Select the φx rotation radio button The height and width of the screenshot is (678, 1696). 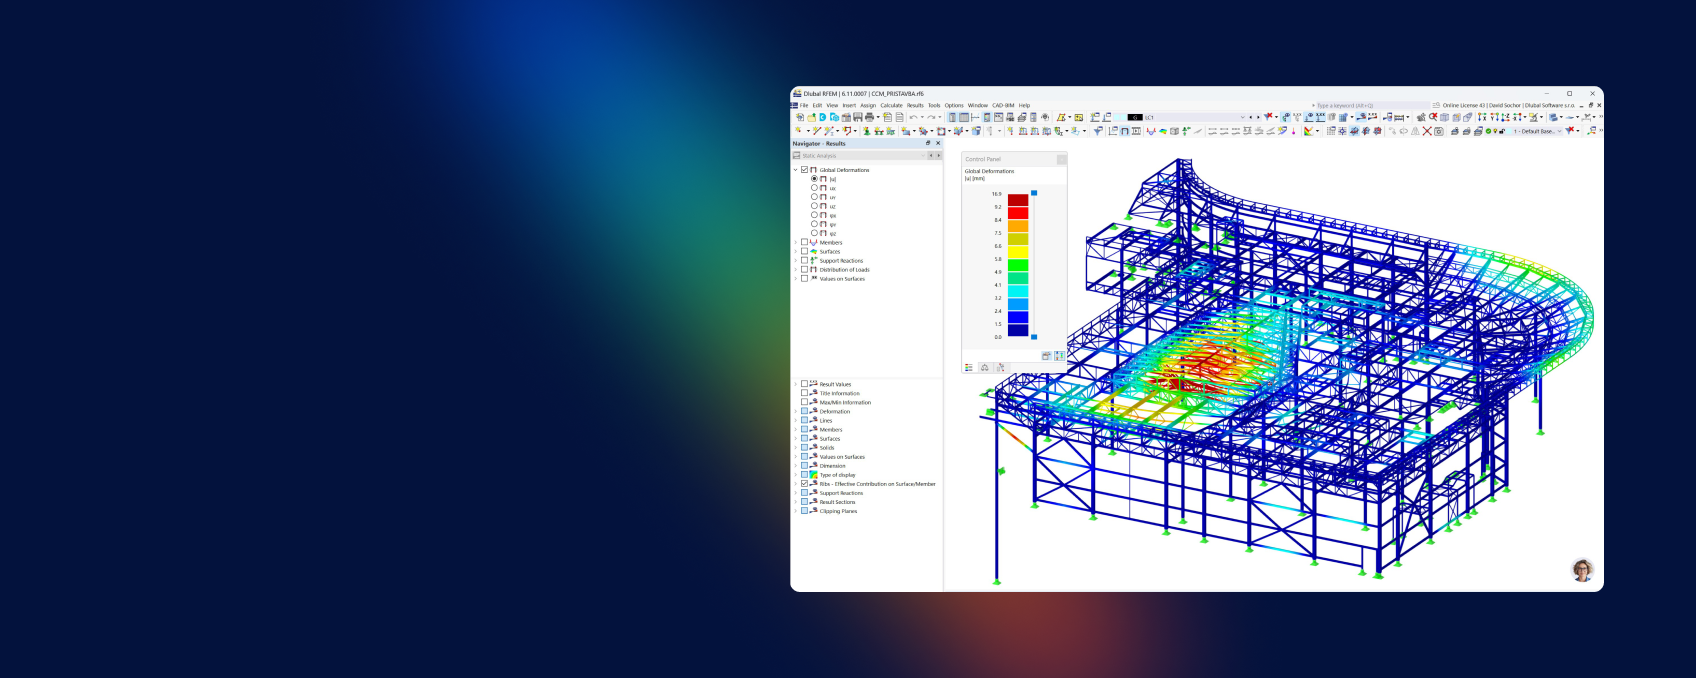(x=814, y=215)
